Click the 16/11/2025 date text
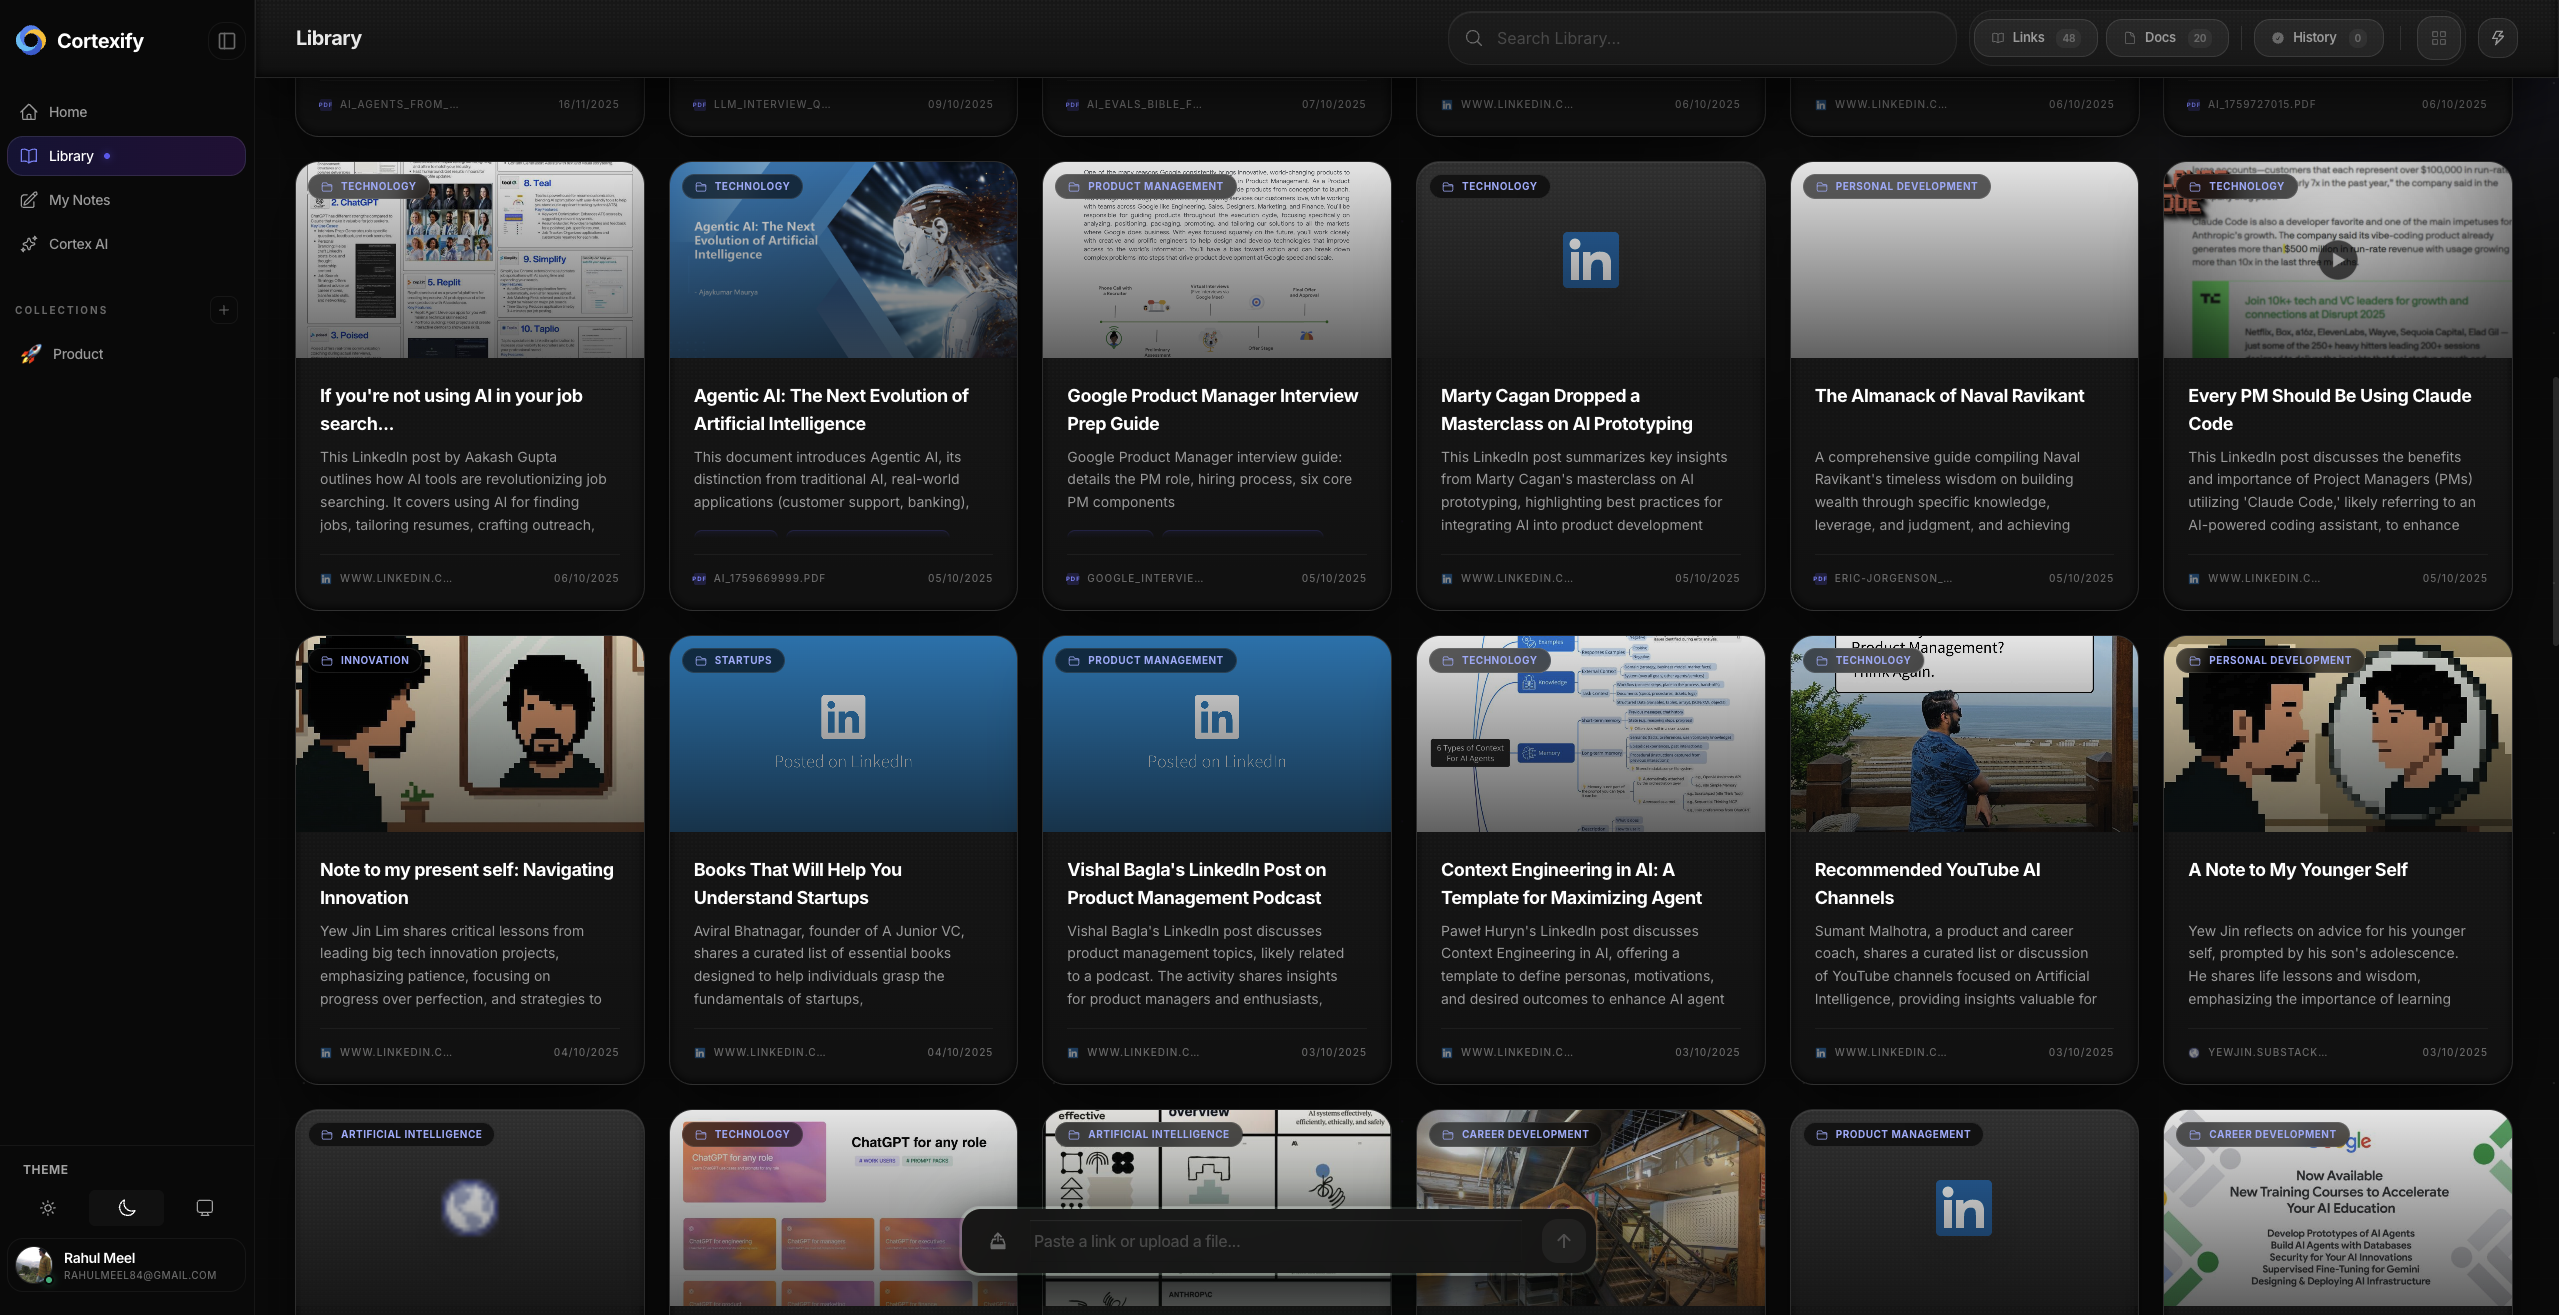The width and height of the screenshot is (2559, 1315). [588, 104]
